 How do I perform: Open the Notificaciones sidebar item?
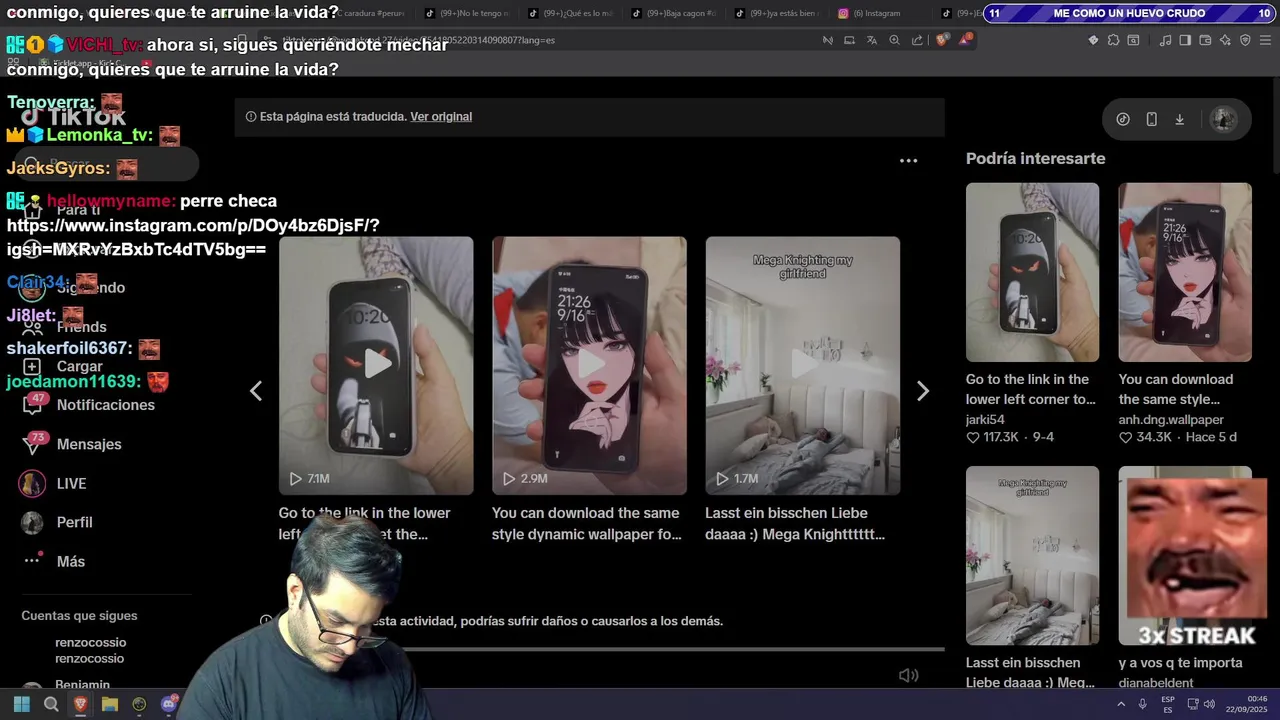88,405
